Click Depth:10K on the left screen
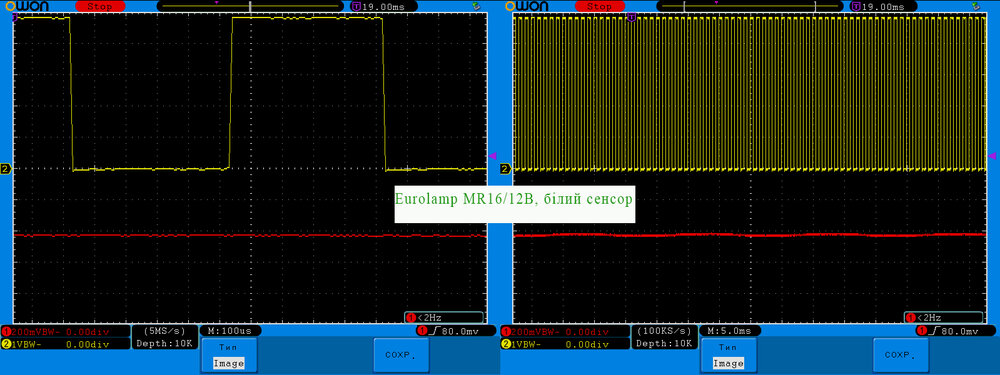The image size is (1000, 375). coord(165,343)
